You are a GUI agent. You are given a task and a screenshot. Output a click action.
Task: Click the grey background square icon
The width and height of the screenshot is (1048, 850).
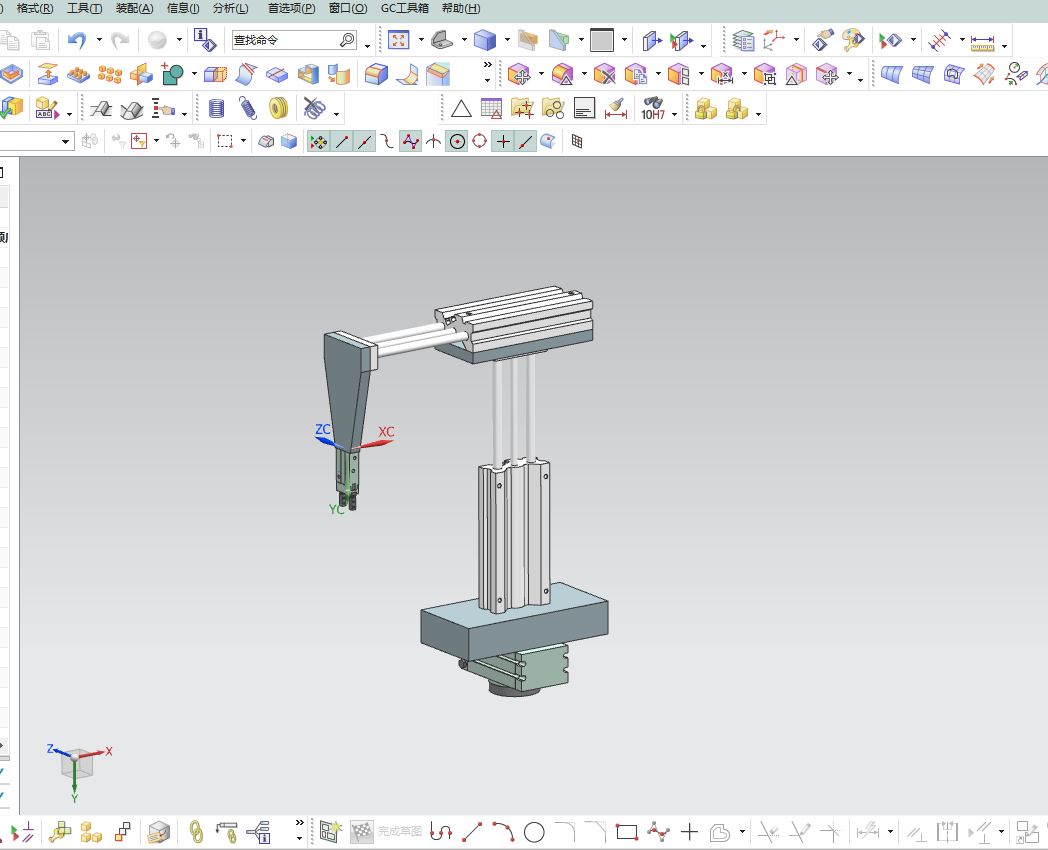[602, 40]
